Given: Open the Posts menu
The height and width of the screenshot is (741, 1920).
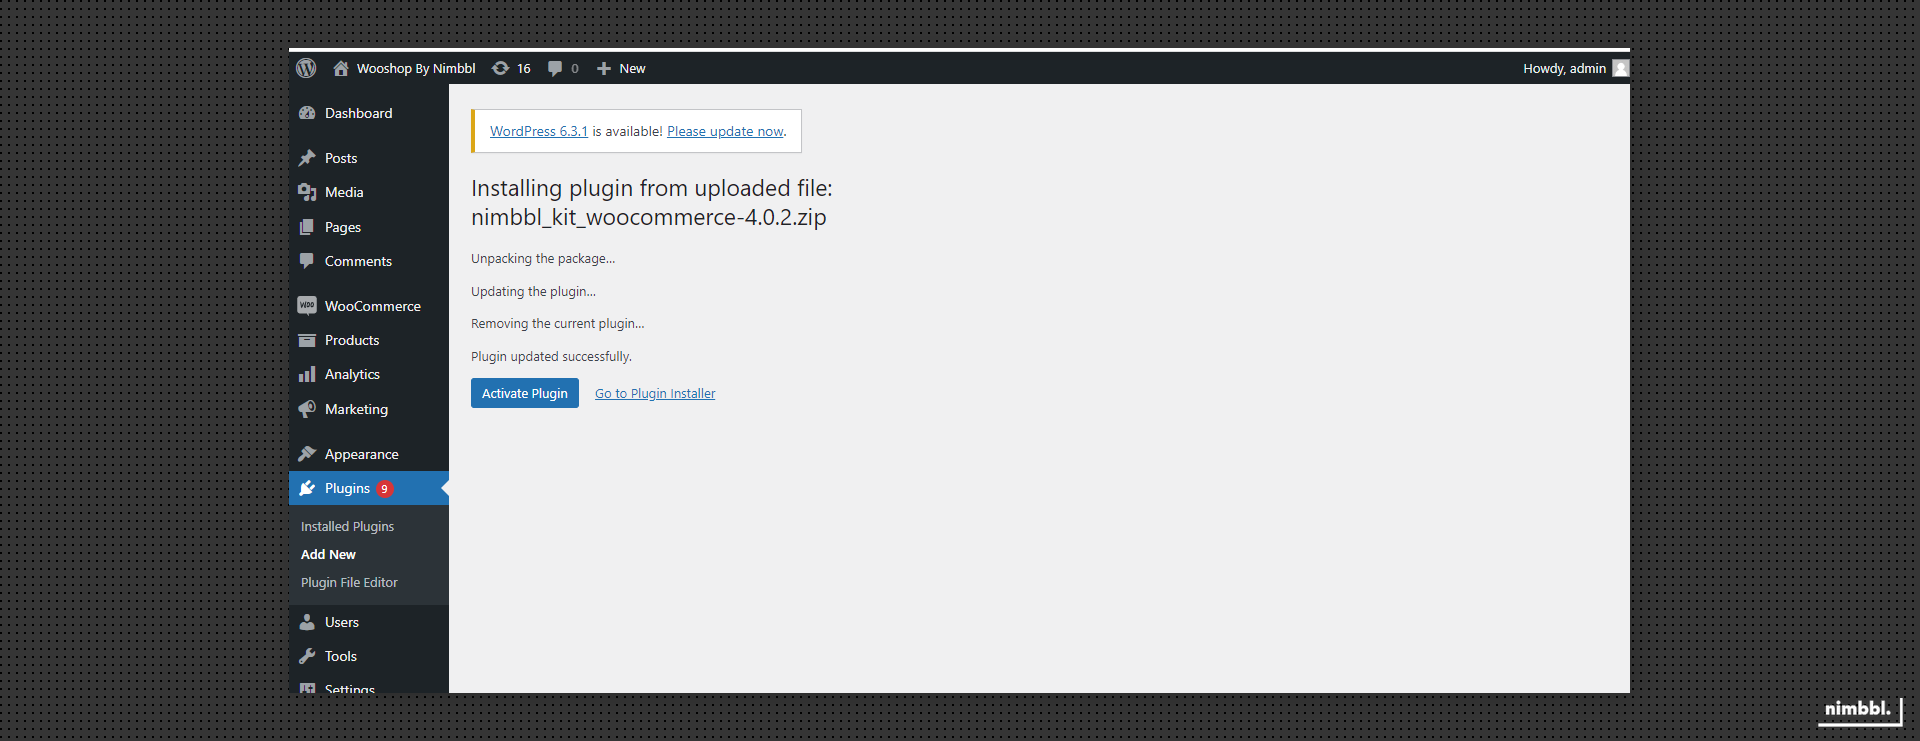Looking at the screenshot, I should [x=369, y=158].
